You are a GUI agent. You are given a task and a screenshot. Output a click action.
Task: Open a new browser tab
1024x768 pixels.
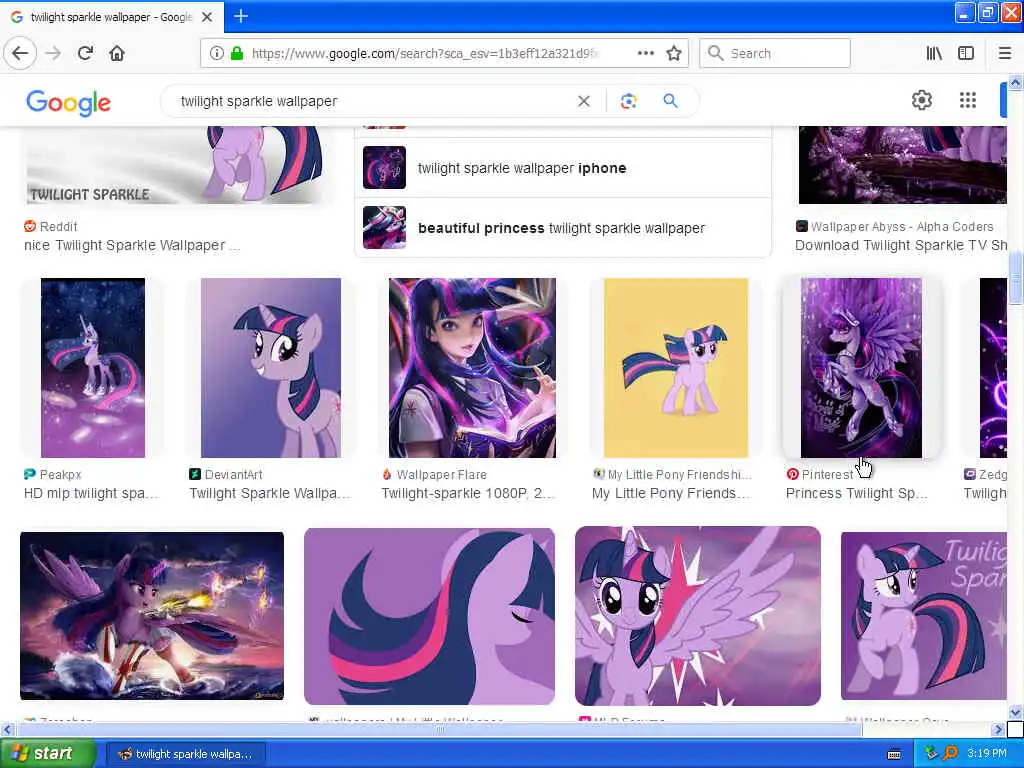coord(240,16)
